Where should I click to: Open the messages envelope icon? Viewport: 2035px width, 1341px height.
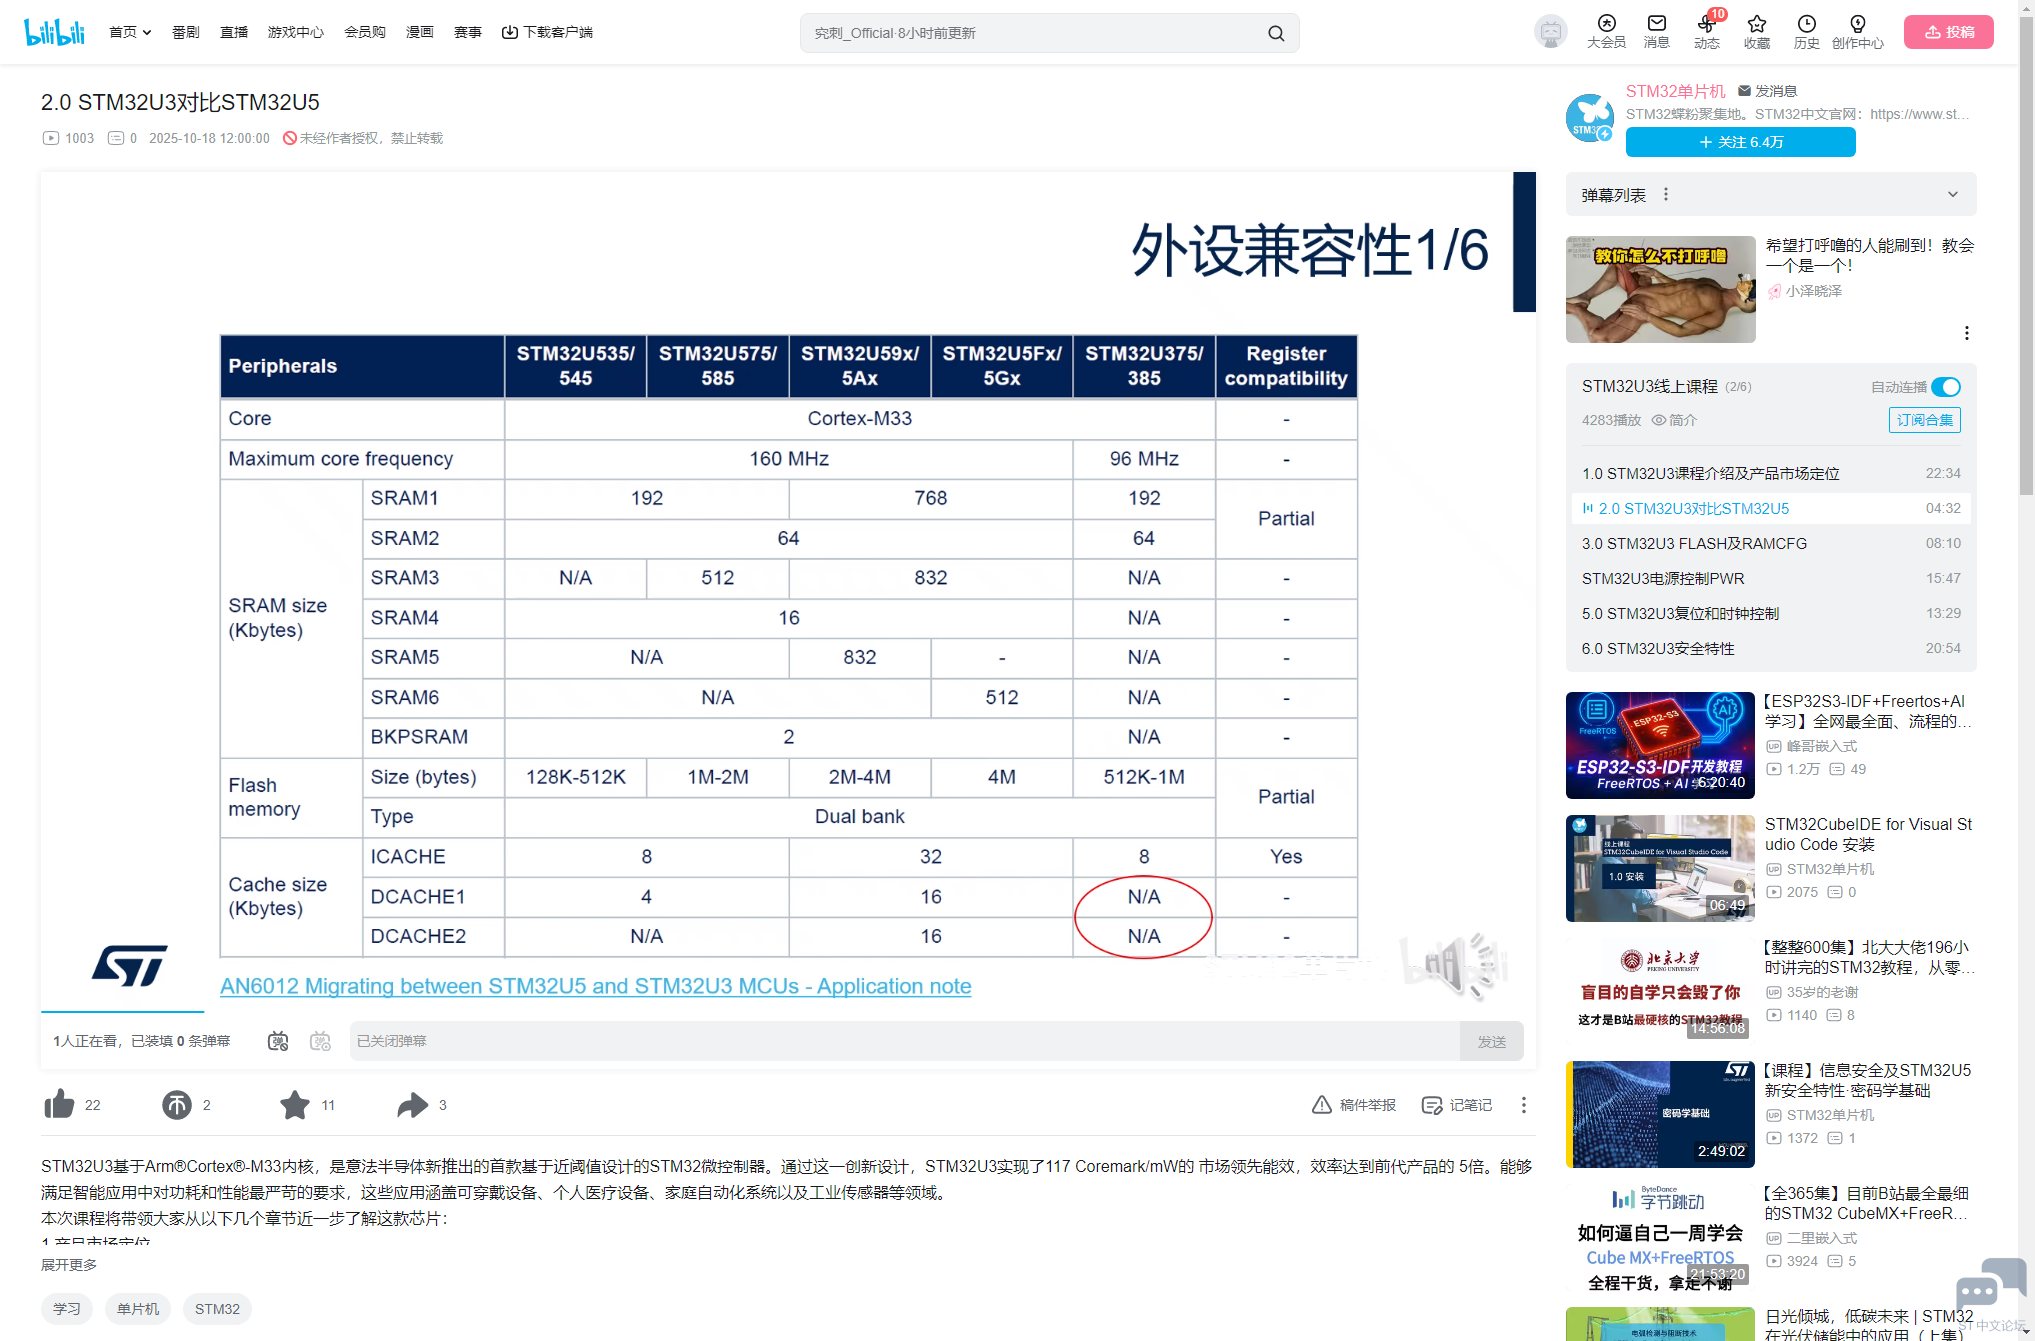pyautogui.click(x=1656, y=24)
